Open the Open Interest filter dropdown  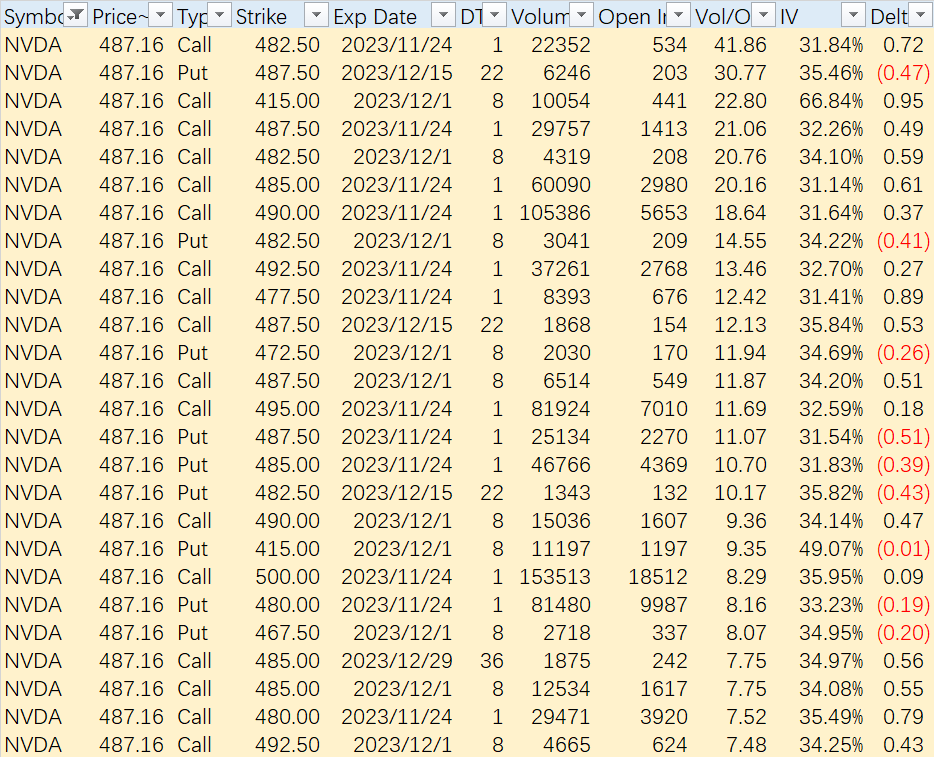coord(678,15)
